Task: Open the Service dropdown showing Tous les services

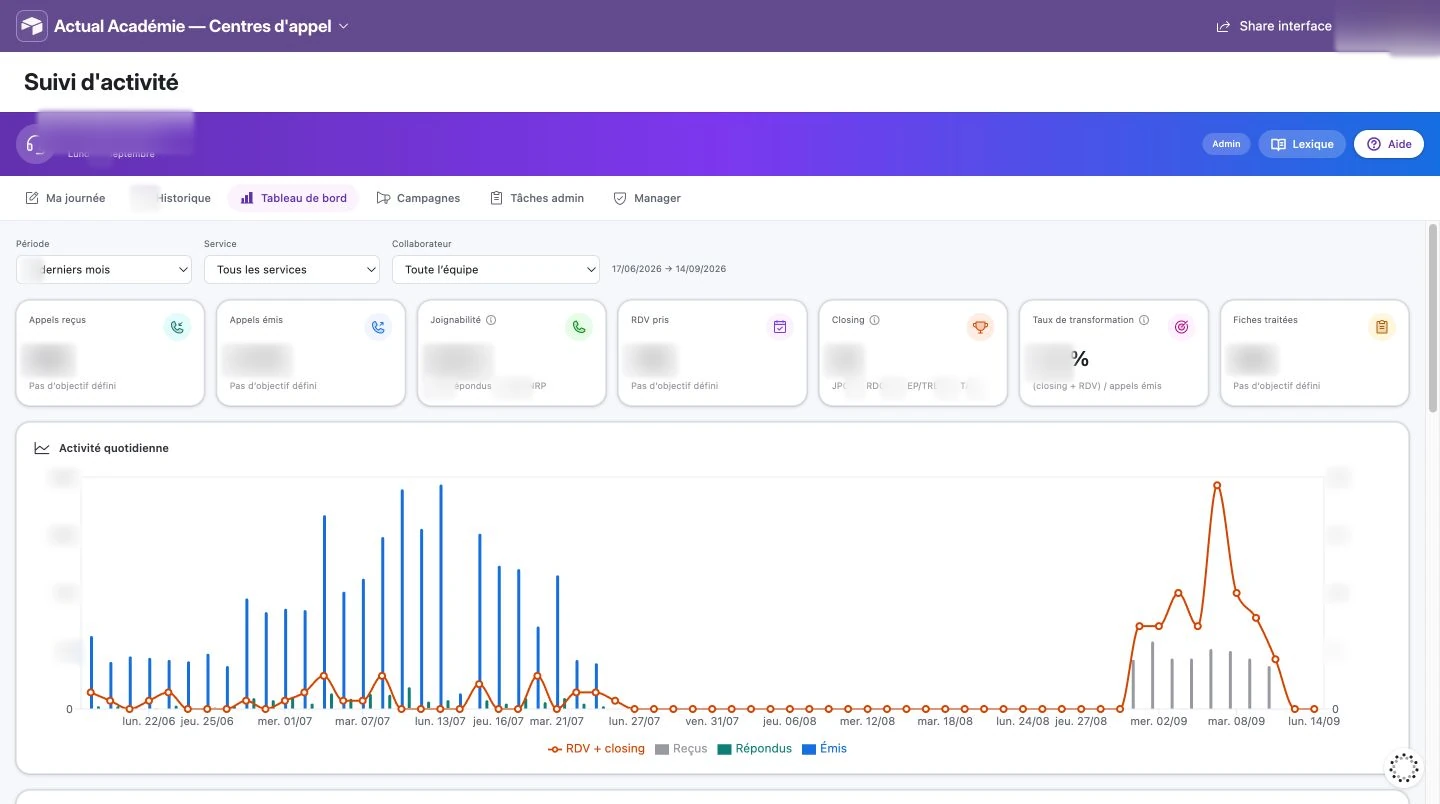Action: coord(292,269)
